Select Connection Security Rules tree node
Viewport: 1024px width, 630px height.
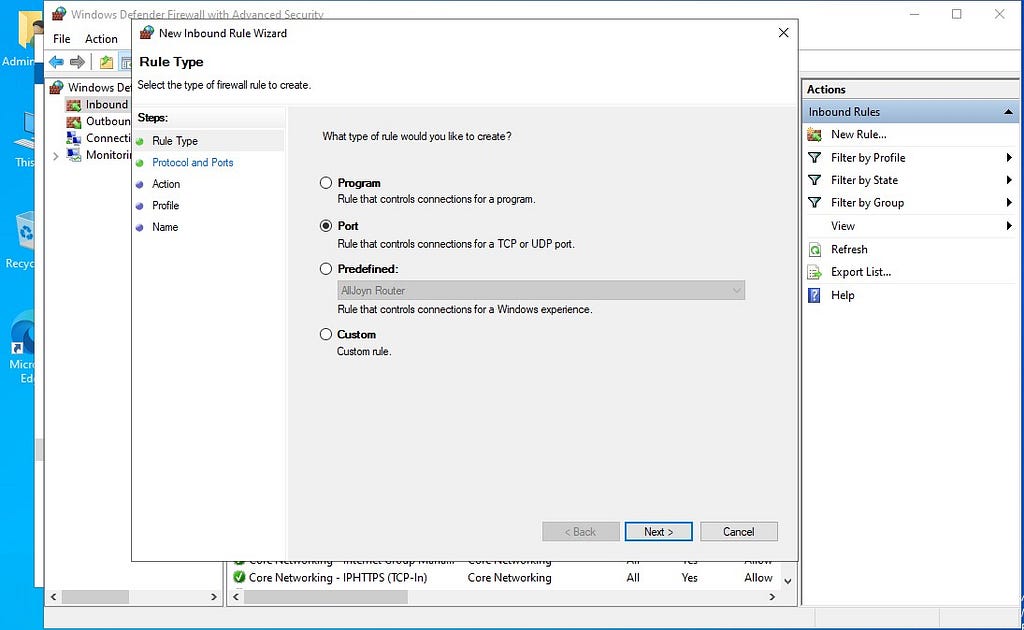pyautogui.click(x=108, y=138)
